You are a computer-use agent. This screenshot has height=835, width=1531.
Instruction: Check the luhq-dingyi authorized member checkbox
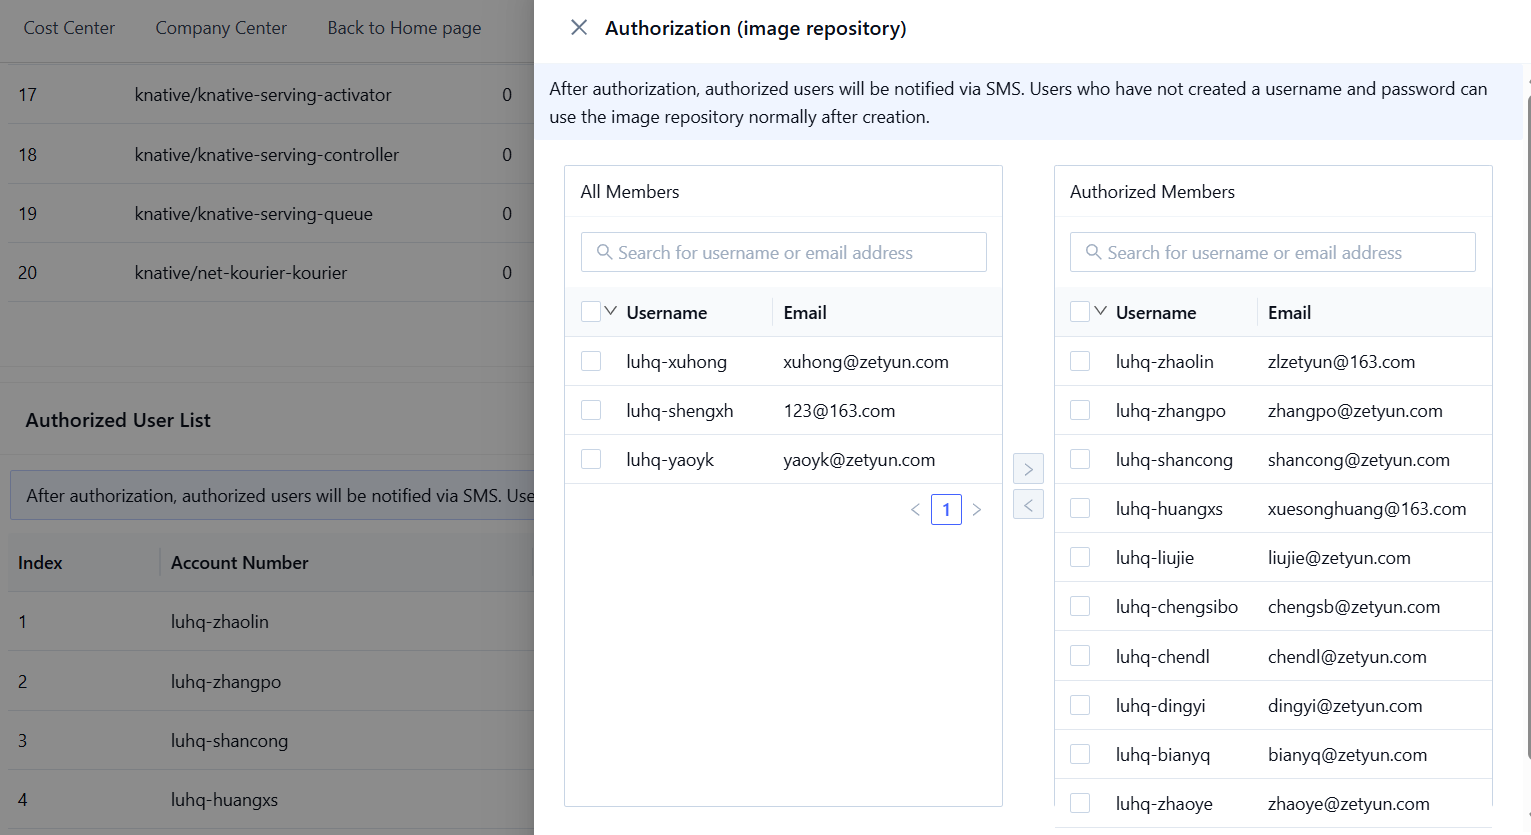pyautogui.click(x=1080, y=705)
